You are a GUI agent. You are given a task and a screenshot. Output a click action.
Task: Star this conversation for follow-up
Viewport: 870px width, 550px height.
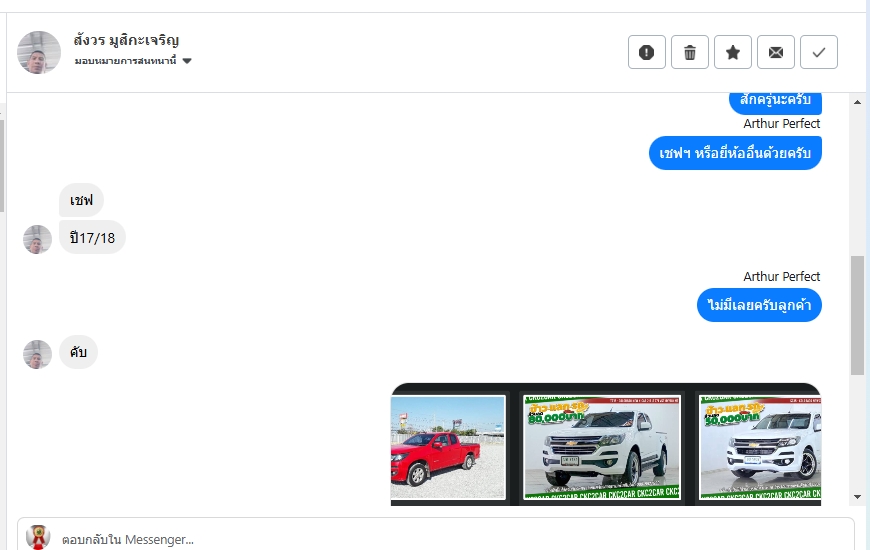[732, 52]
